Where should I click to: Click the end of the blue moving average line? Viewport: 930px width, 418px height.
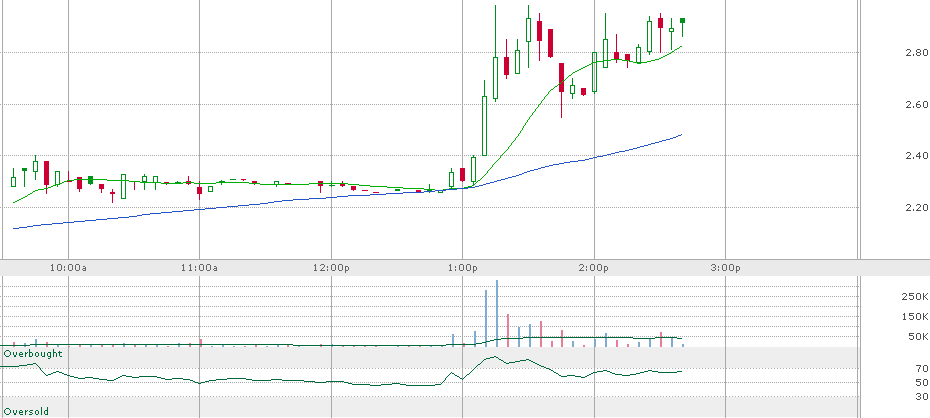681,135
